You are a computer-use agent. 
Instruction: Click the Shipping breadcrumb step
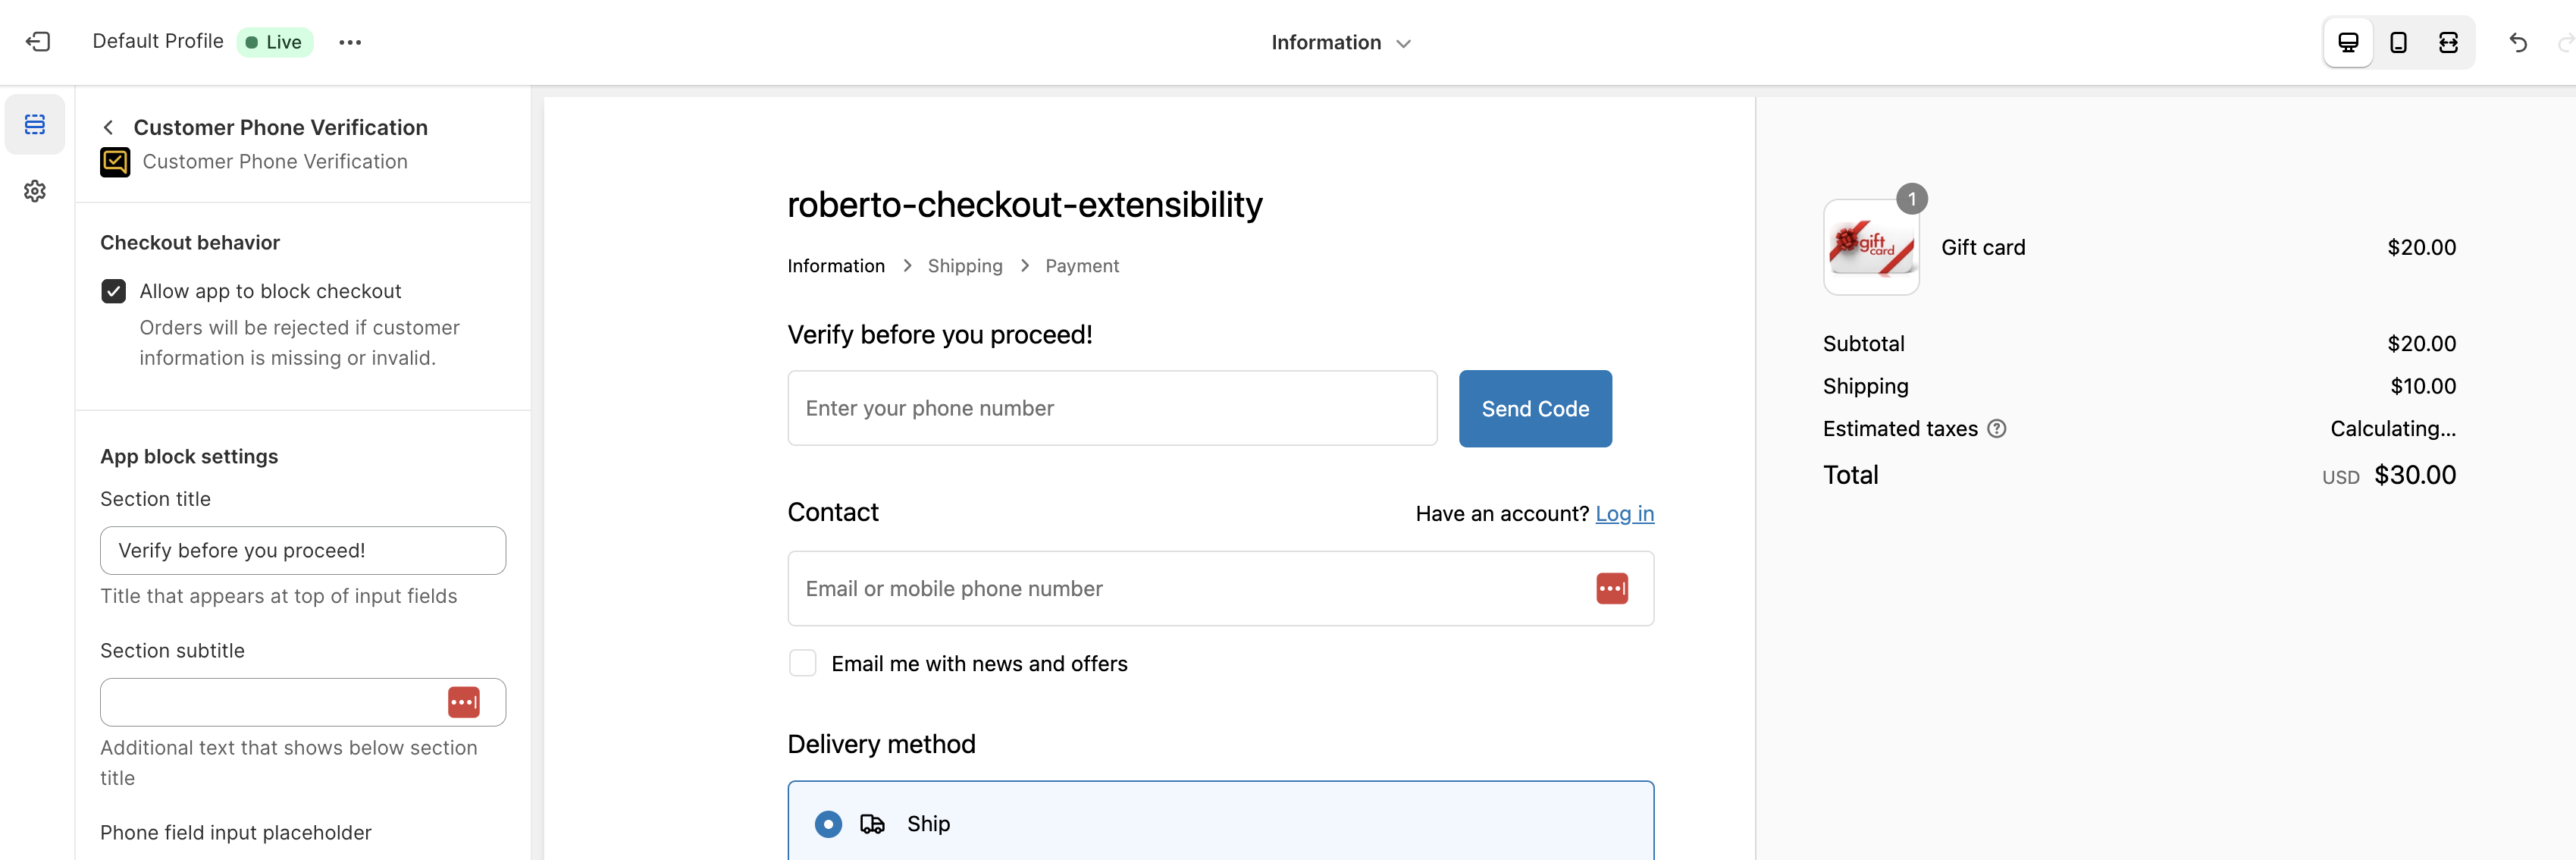pos(964,266)
